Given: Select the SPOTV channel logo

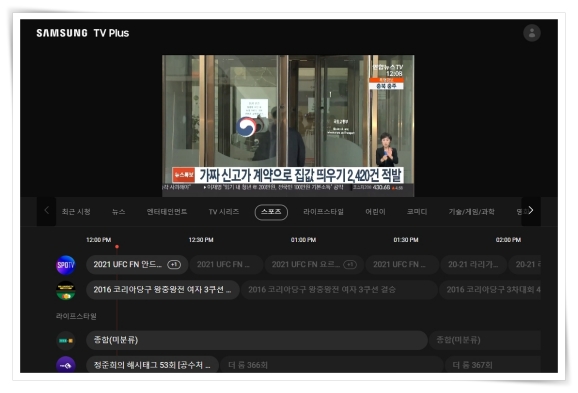Looking at the screenshot, I should [66, 265].
